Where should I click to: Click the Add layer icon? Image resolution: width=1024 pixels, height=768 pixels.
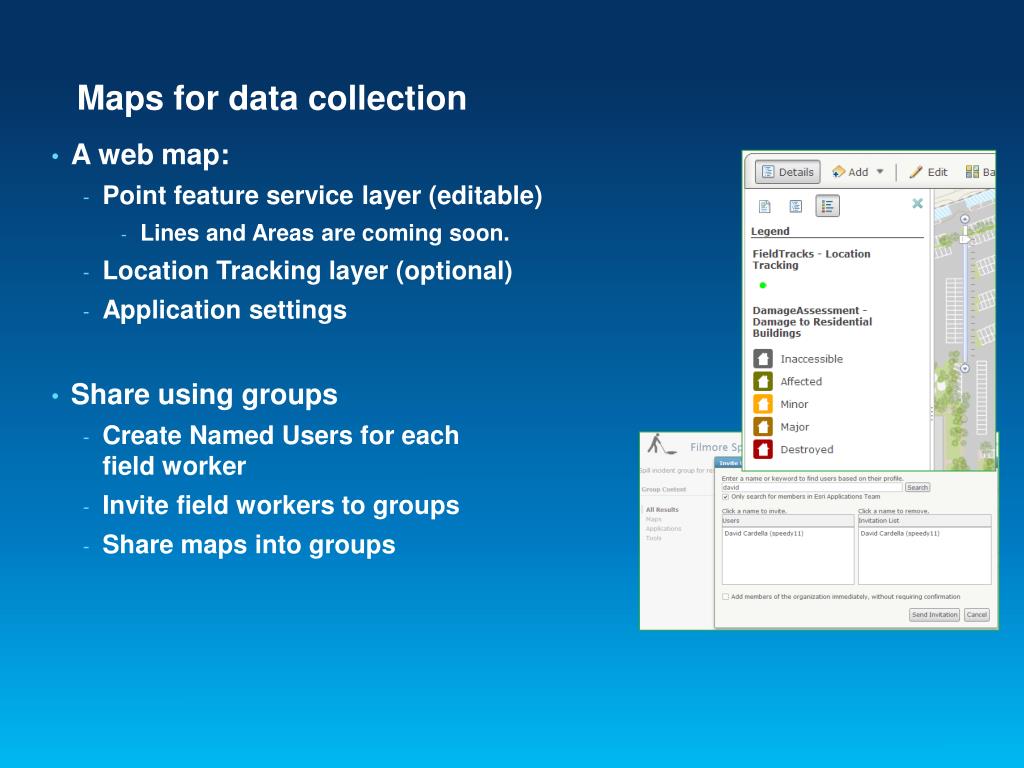[x=839, y=172]
